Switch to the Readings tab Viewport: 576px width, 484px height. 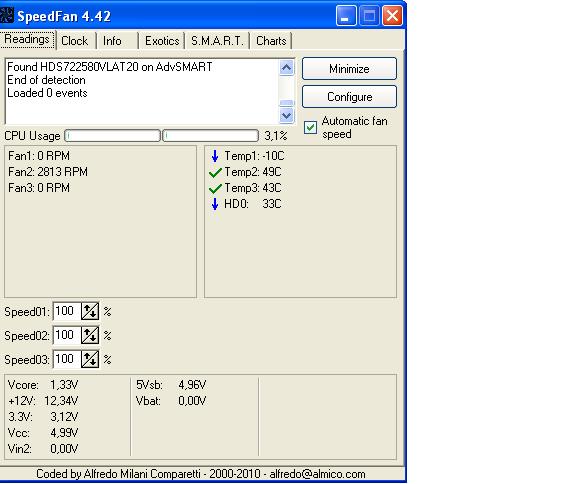pyautogui.click(x=28, y=39)
